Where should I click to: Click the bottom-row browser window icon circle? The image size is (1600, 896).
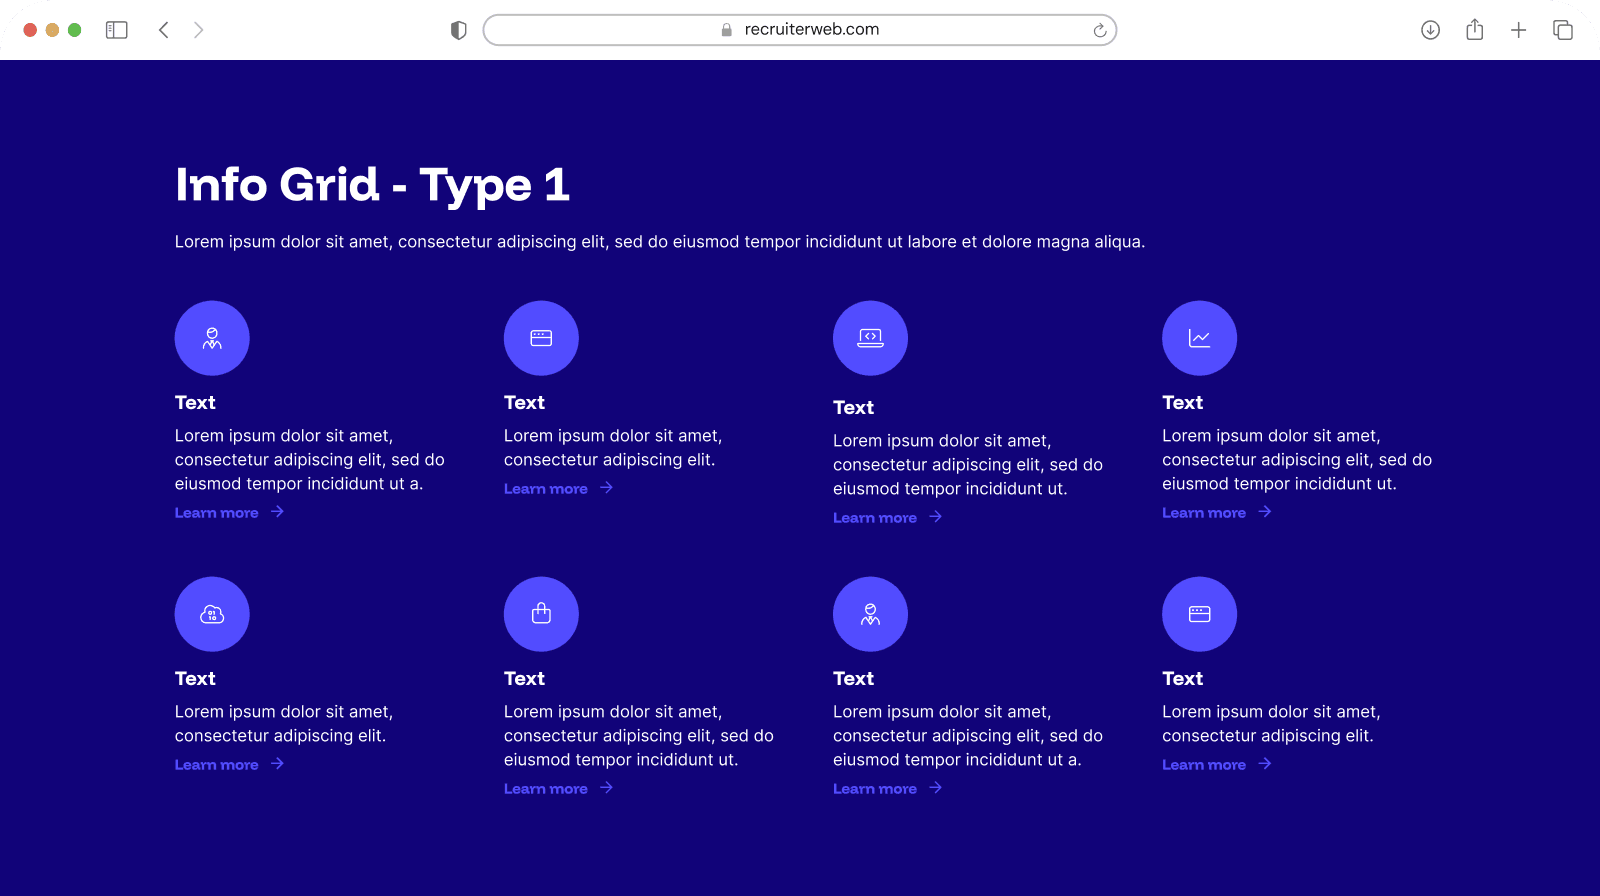(1199, 614)
